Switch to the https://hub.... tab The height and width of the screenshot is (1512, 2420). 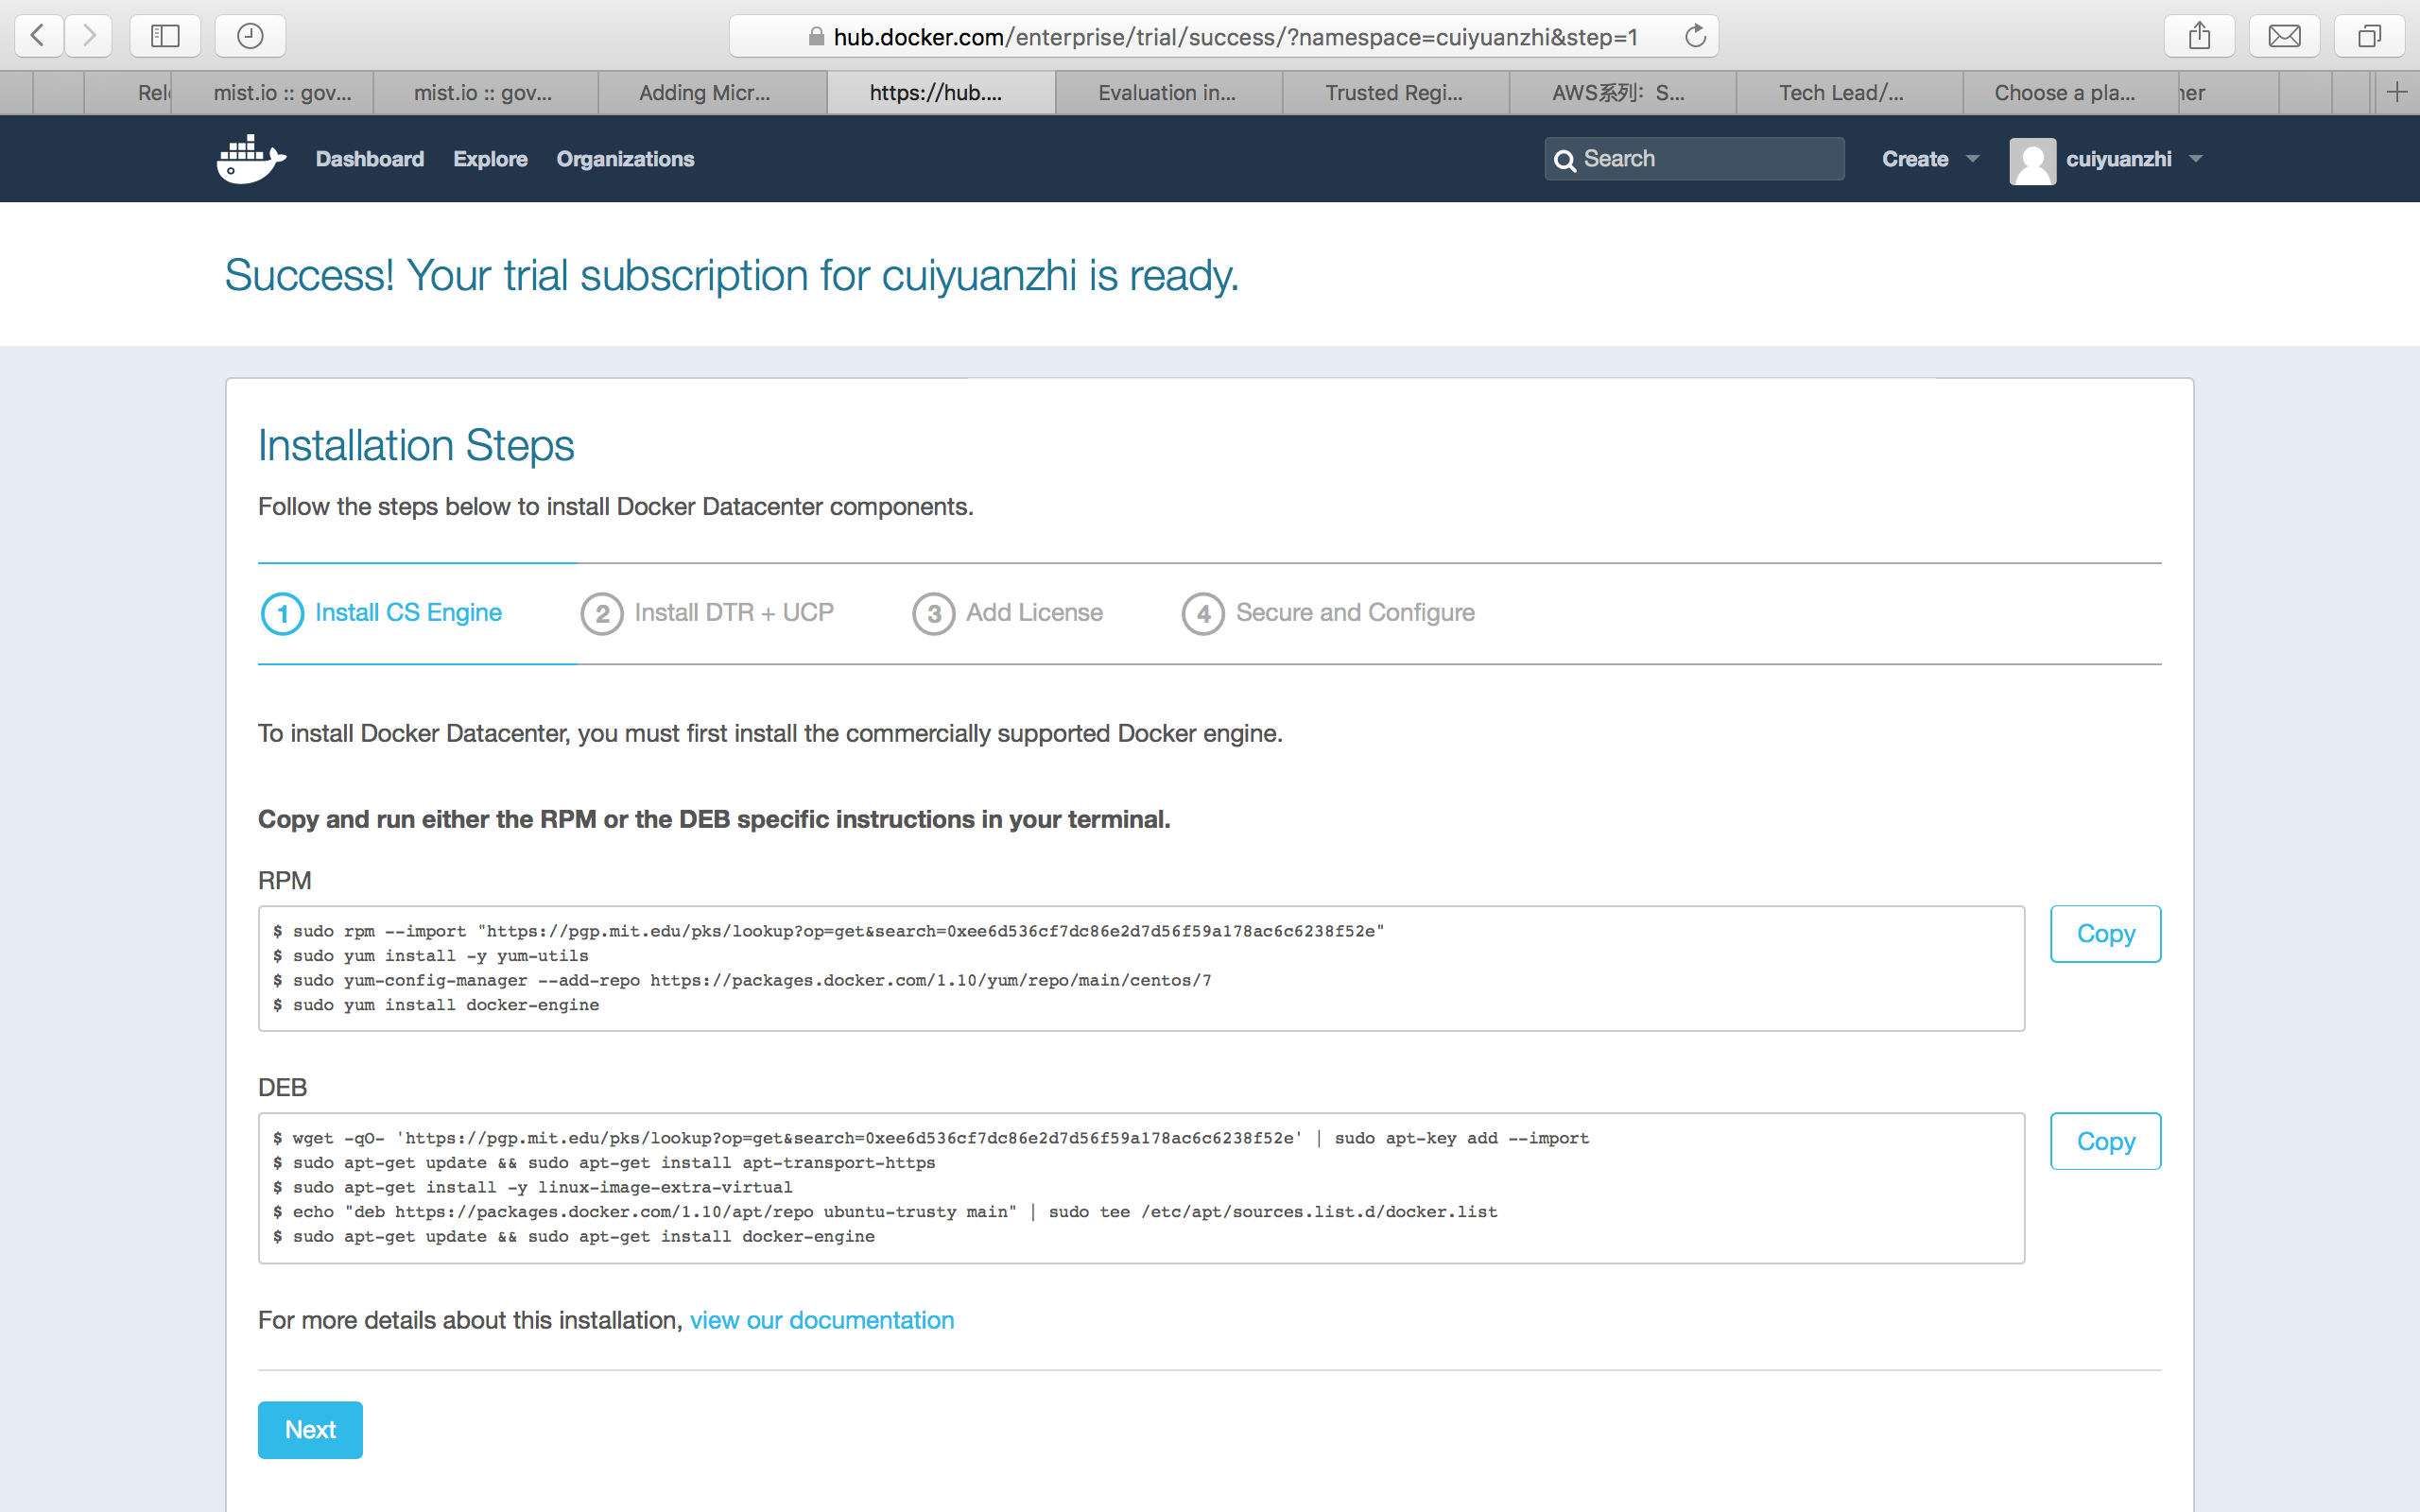940,93
